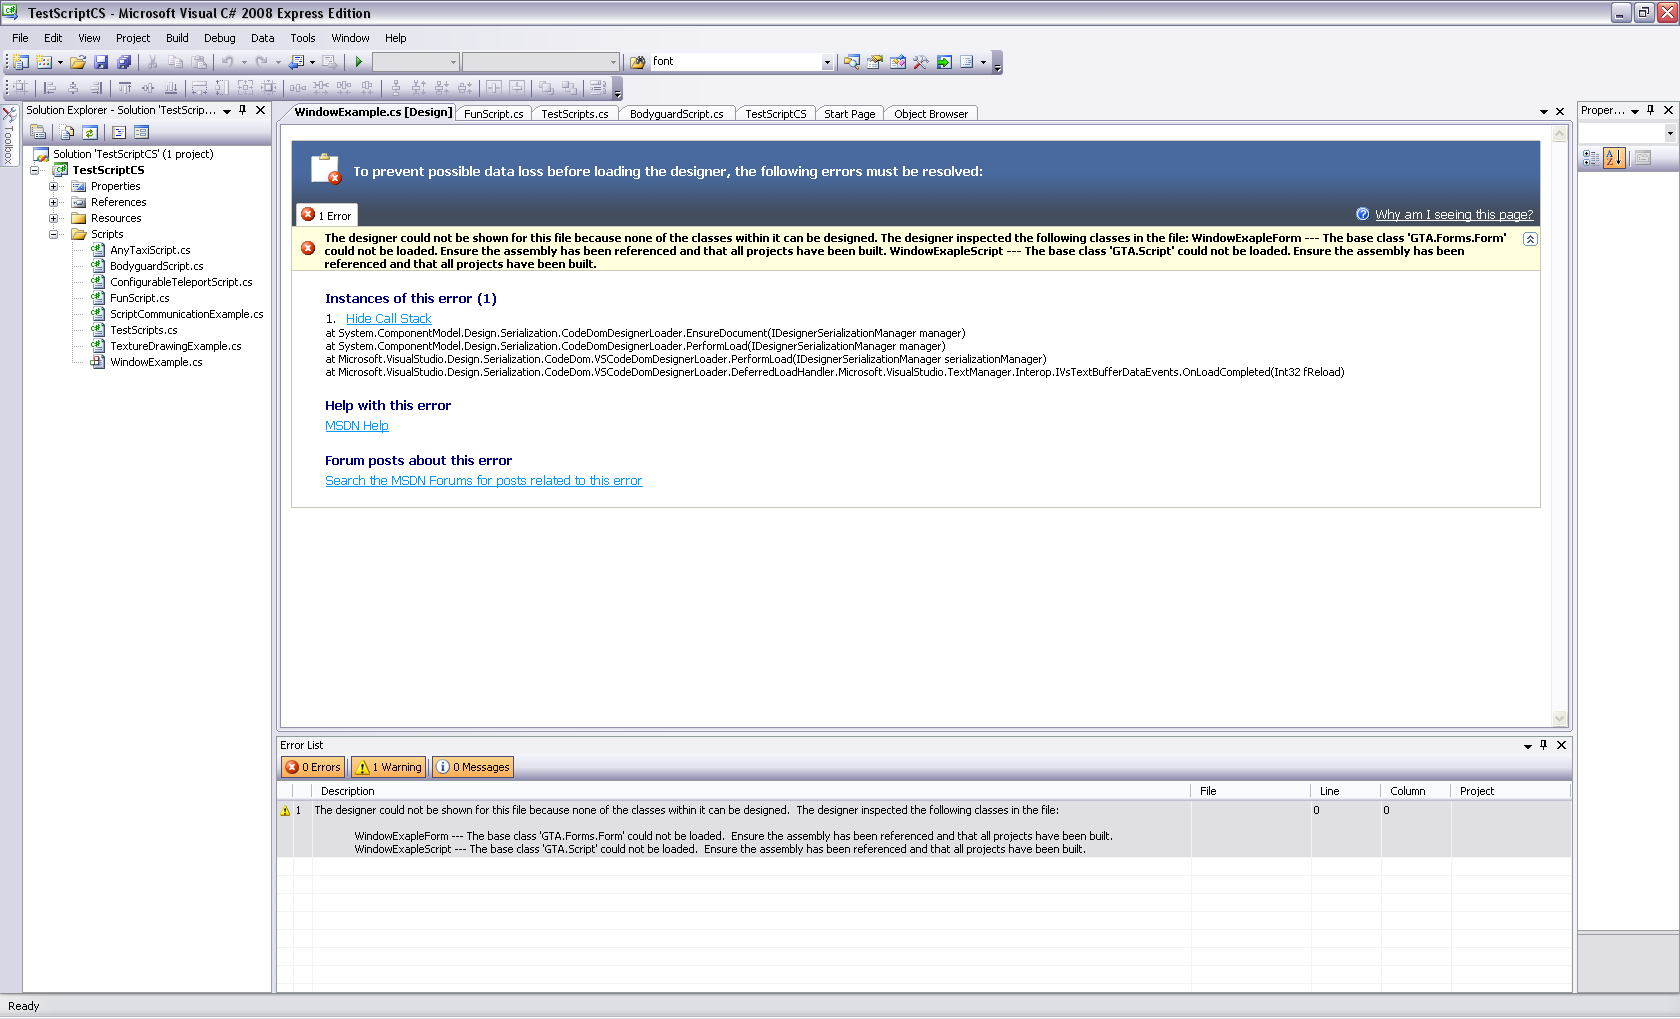
Task: Toggle the 0 Messages filter button
Action: [x=473, y=767]
